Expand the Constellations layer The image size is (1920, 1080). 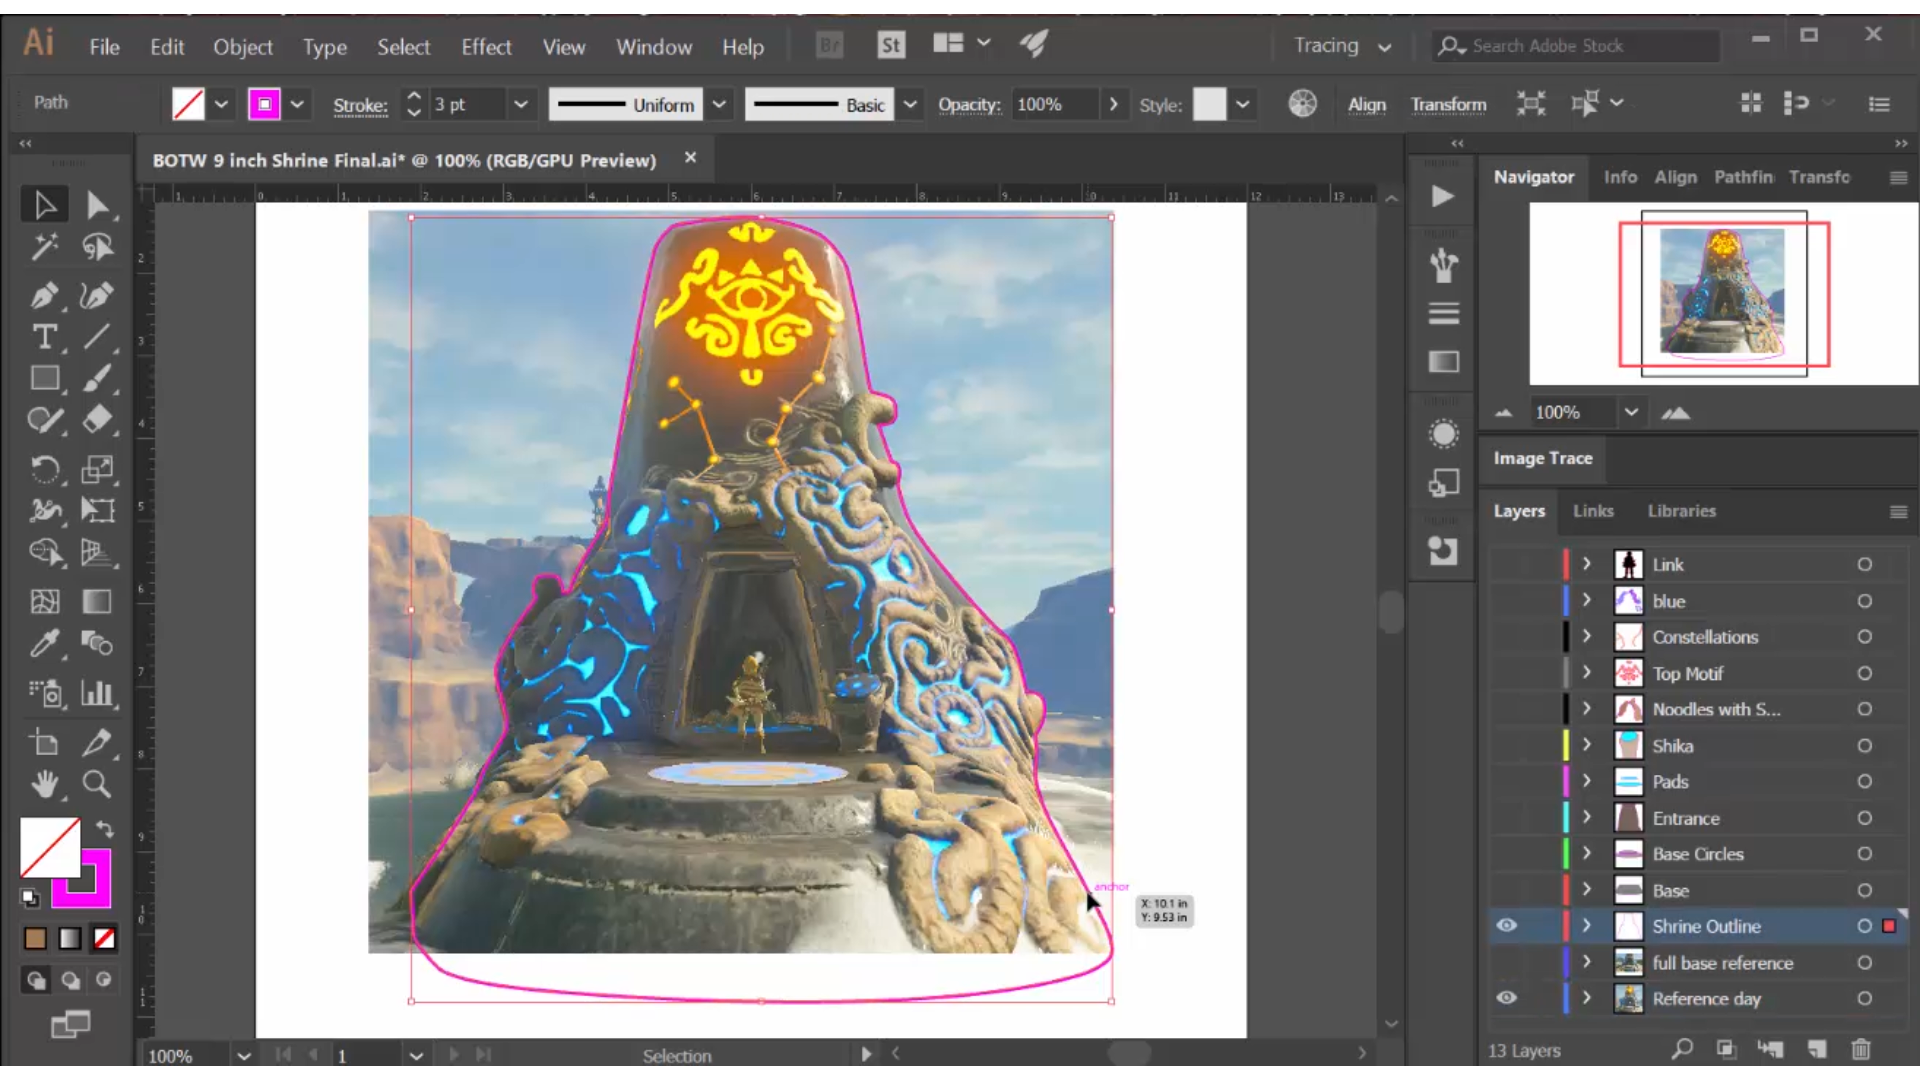pyautogui.click(x=1586, y=637)
